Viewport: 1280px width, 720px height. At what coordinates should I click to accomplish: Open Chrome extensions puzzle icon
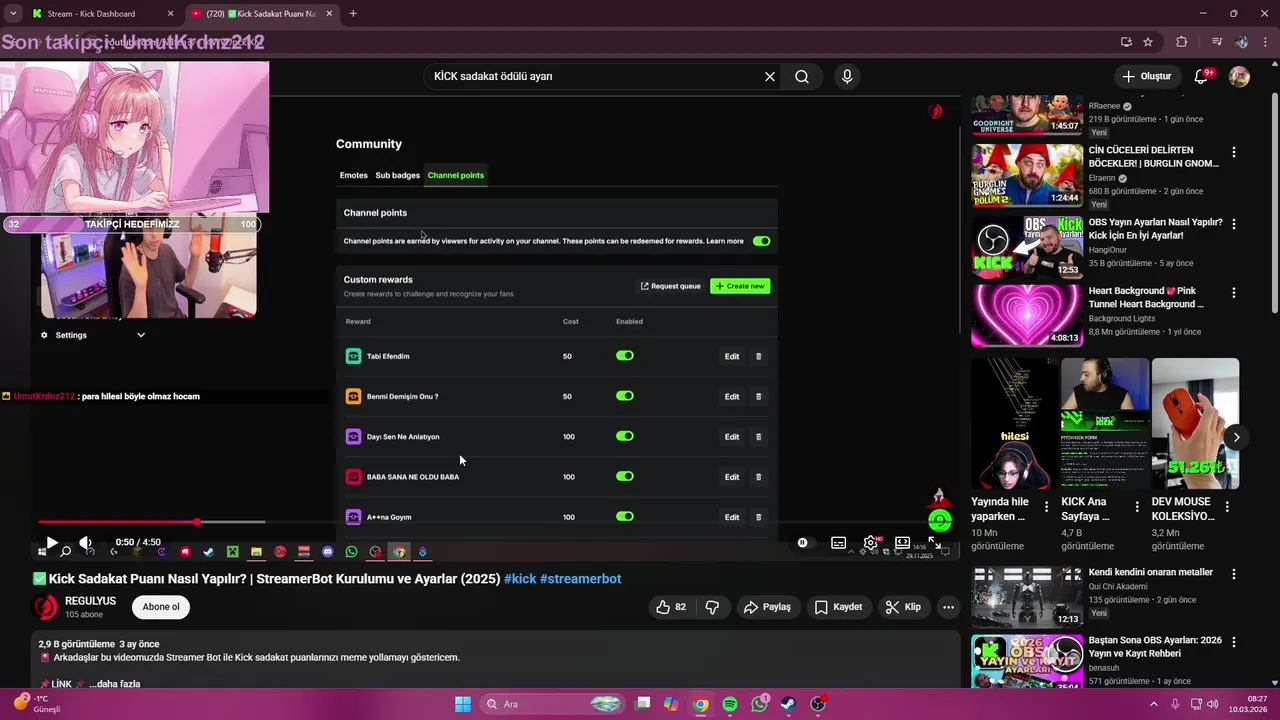(x=1182, y=42)
